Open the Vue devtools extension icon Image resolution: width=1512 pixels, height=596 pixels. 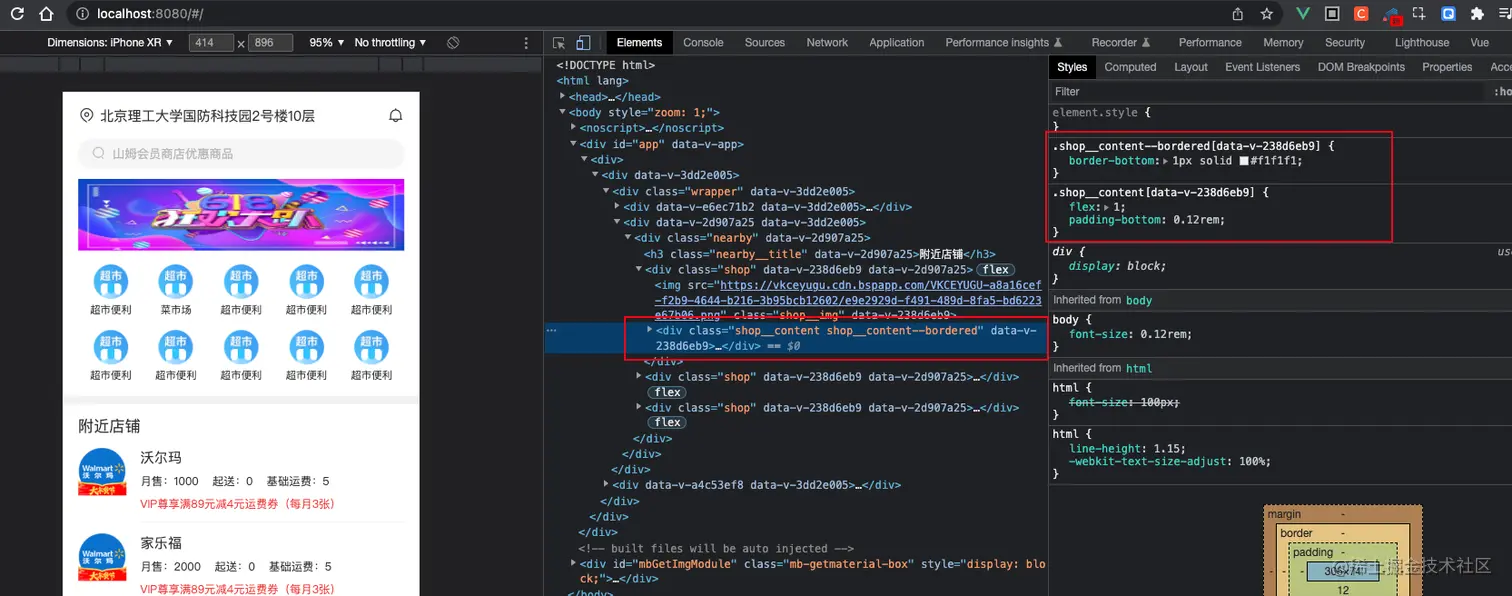tap(1303, 14)
